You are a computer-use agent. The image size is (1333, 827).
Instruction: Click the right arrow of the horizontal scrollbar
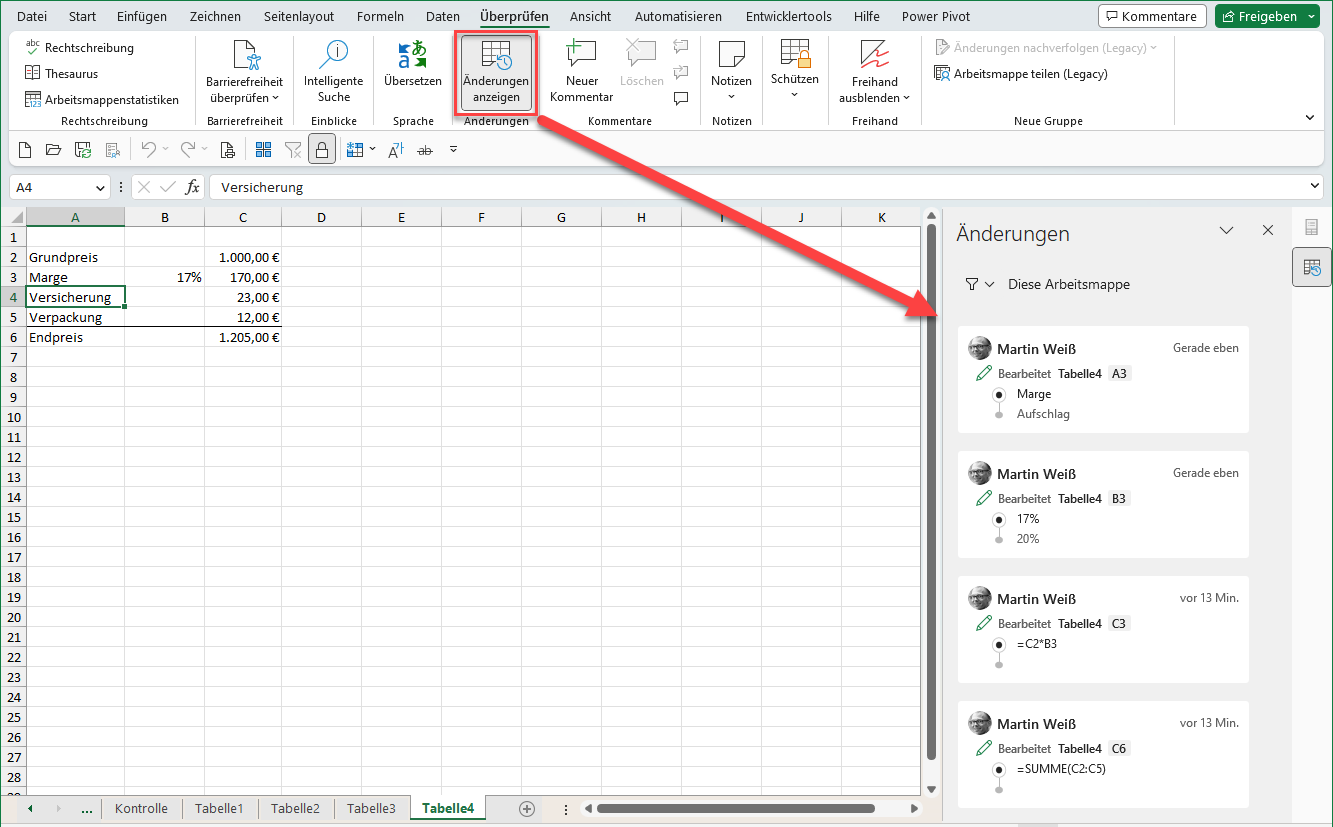[x=914, y=808]
